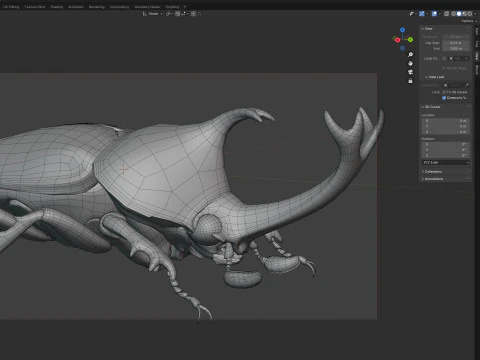Open the Scripting workspace tab
This screenshot has width=480, height=360.
172,7
